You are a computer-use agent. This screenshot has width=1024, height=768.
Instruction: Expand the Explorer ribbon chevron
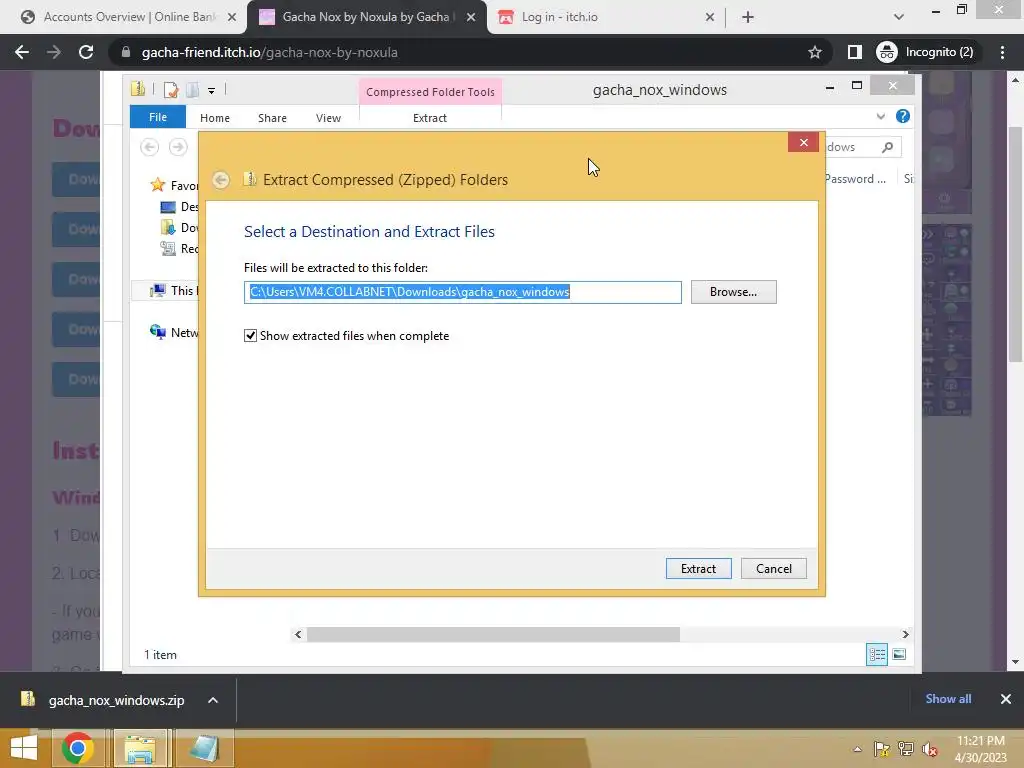(880, 116)
